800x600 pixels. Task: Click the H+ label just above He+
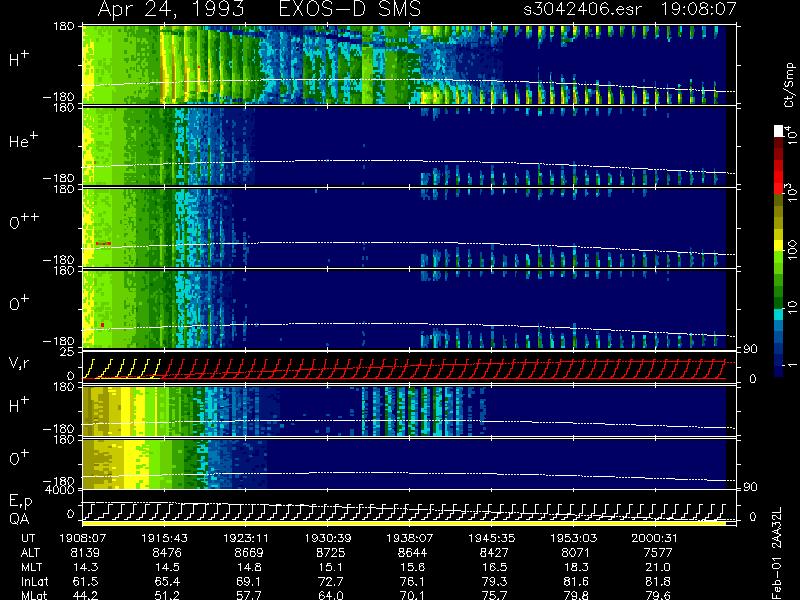(19, 59)
